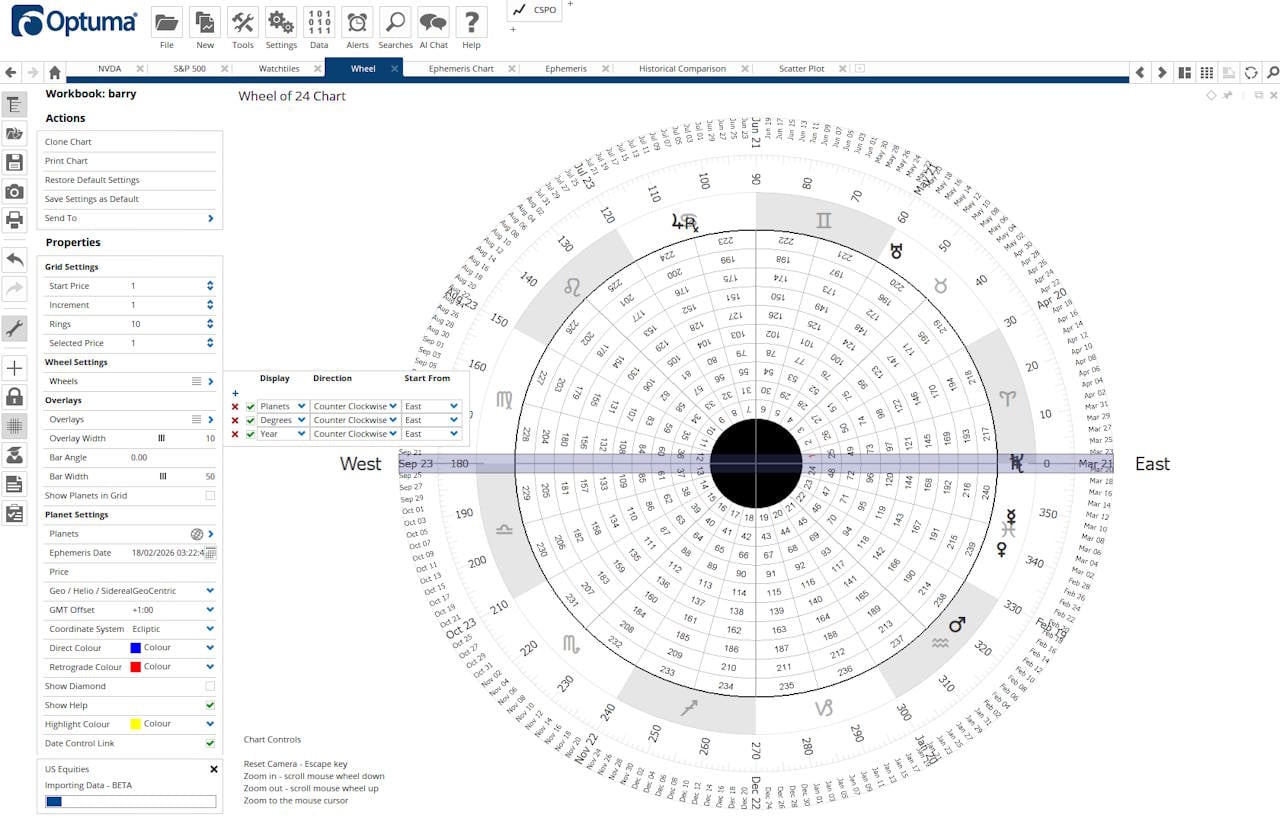Click the New document icon
The width and height of the screenshot is (1280, 818).
(205, 22)
